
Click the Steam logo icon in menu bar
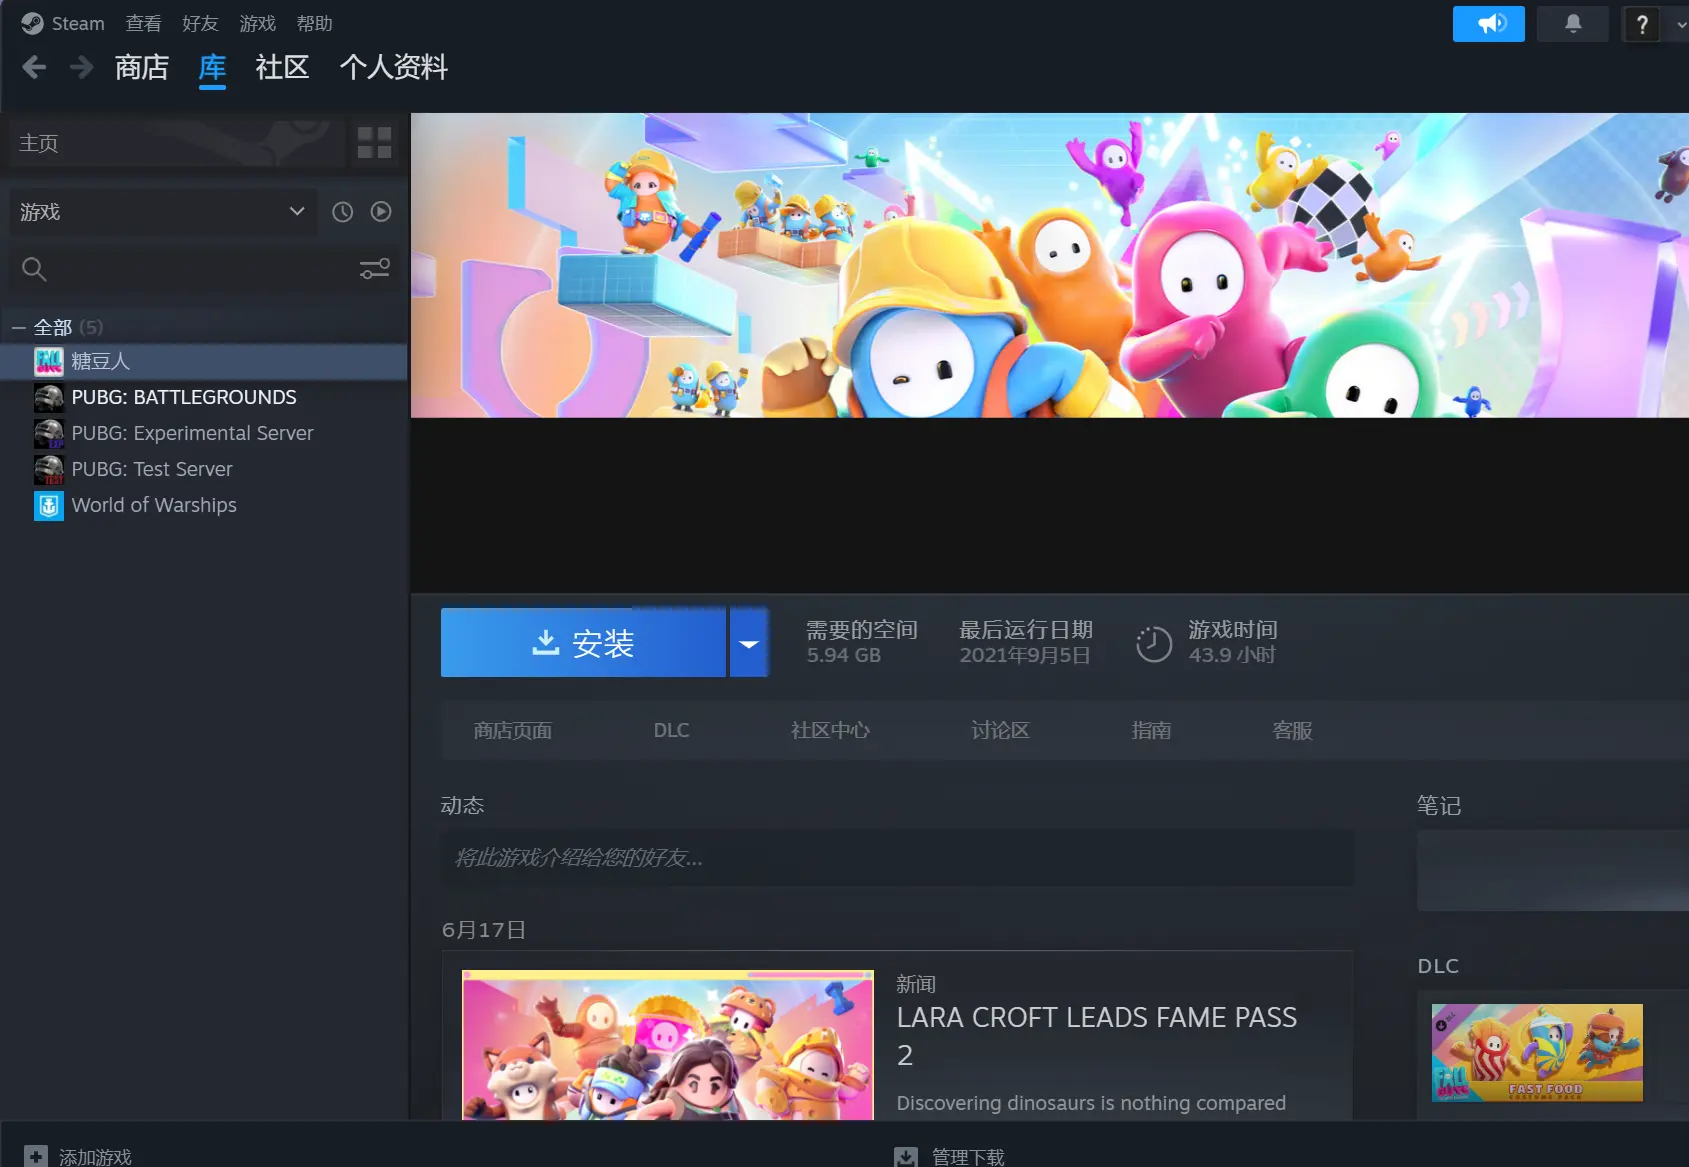point(32,23)
